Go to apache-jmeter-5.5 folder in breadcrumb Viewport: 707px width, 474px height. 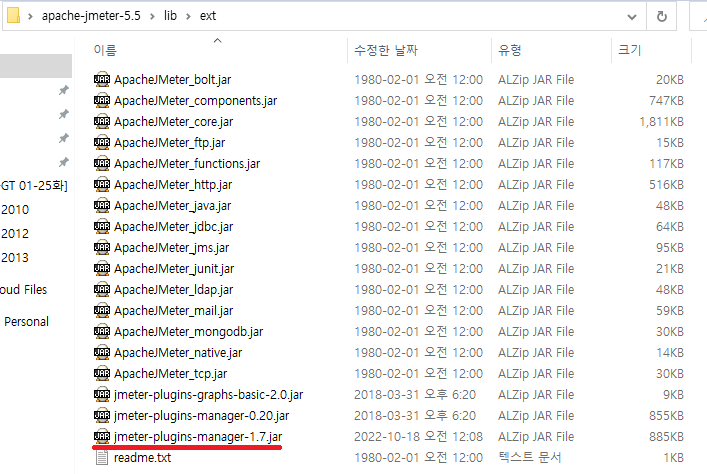91,16
